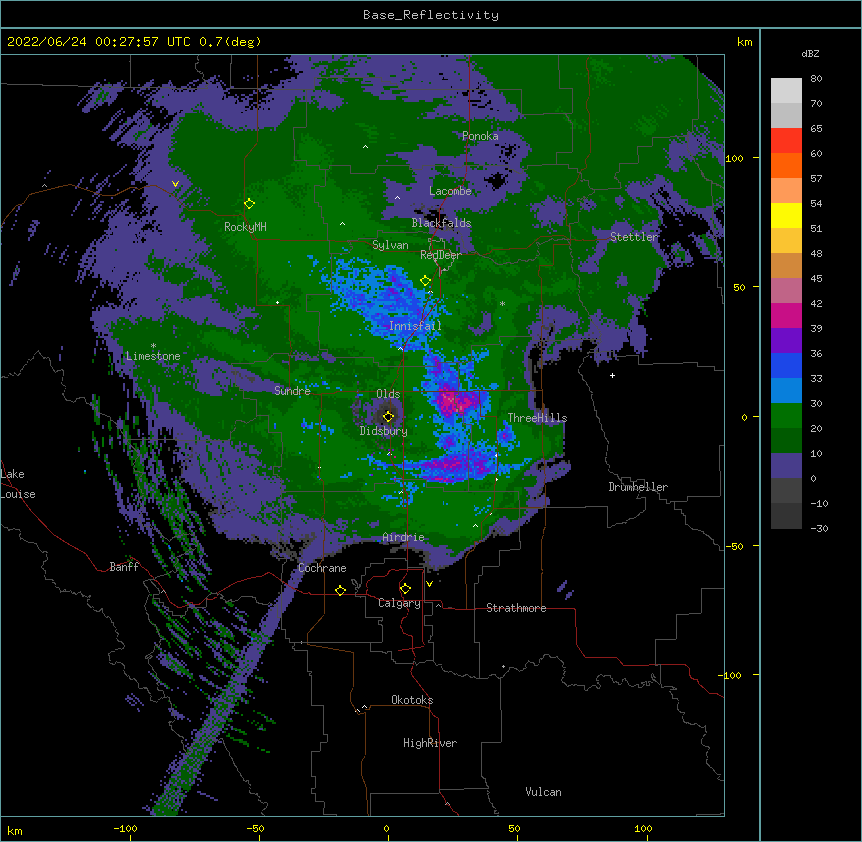The width and height of the screenshot is (862, 842).
Task: Click the 80 value on the dBZ legend
Action: pyautogui.click(x=816, y=79)
